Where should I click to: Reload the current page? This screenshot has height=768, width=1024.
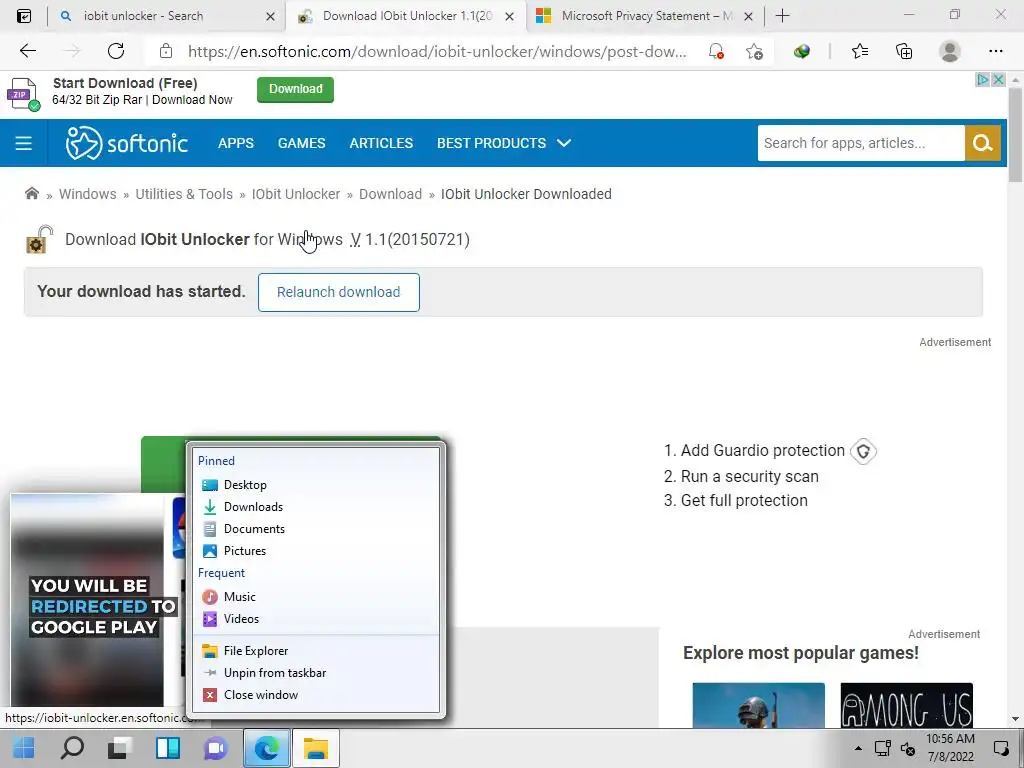(116, 51)
